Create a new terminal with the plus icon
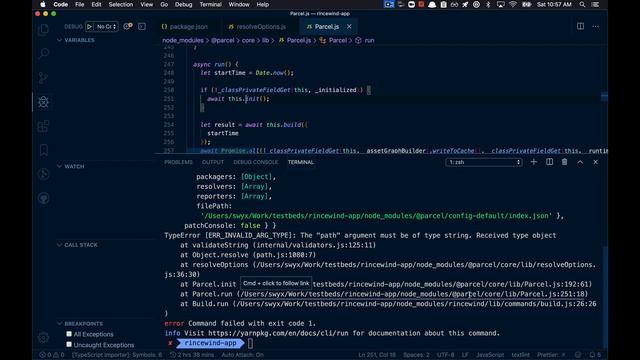640x360 pixels. pyautogui.click(x=533, y=162)
